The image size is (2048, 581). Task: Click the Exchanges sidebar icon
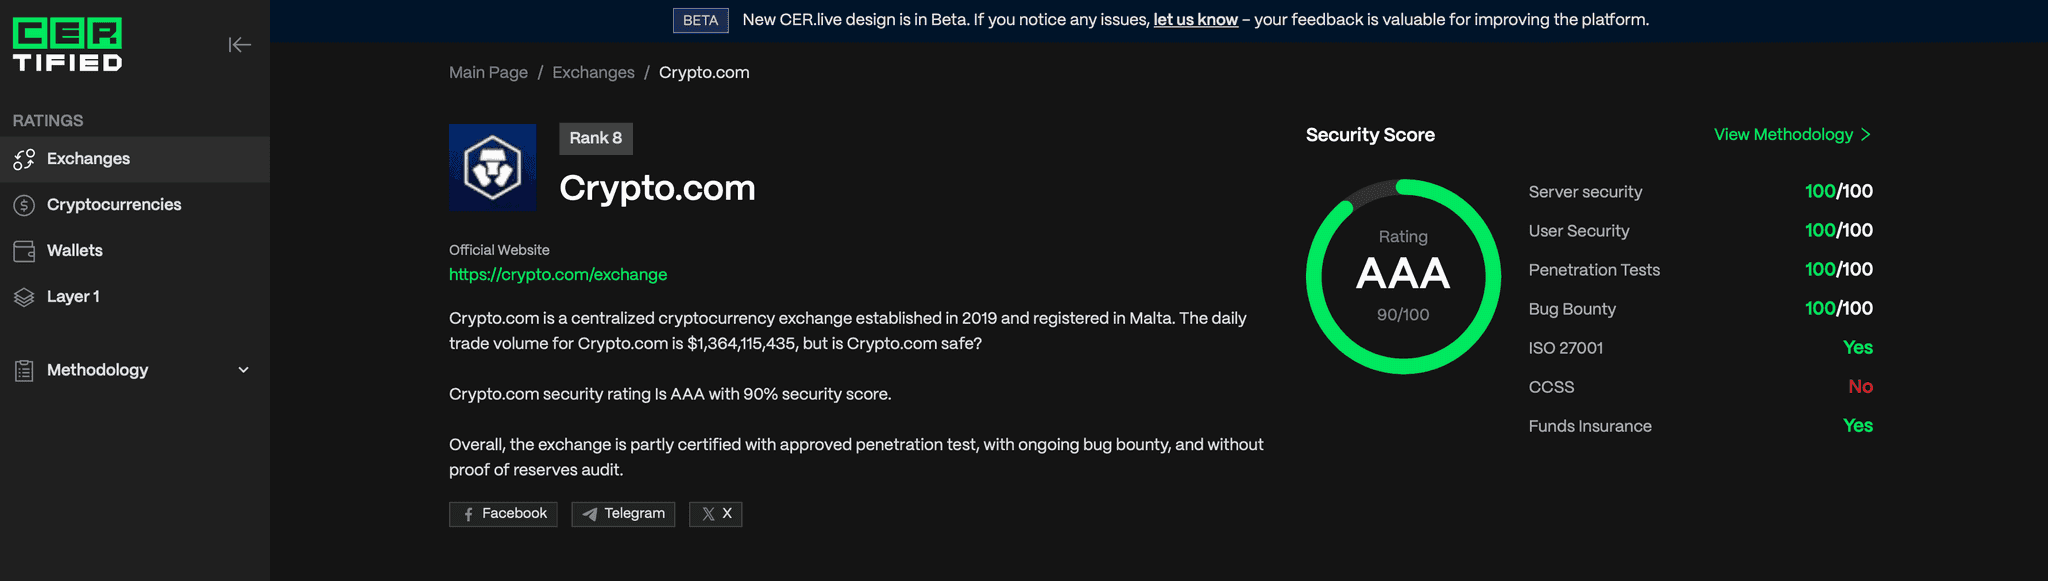(24, 159)
